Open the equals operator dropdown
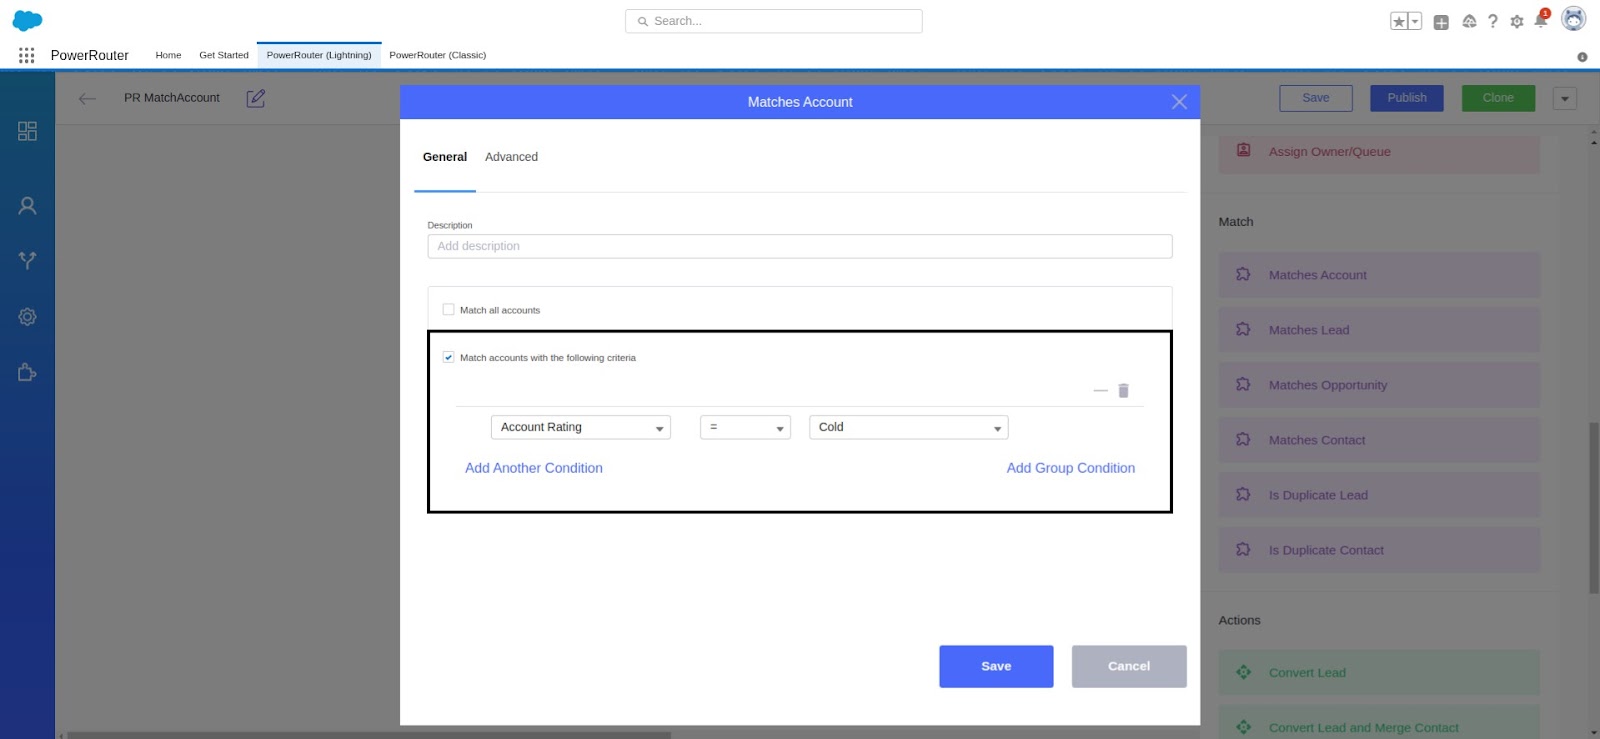Screen dimensions: 1600x739 tap(745, 427)
